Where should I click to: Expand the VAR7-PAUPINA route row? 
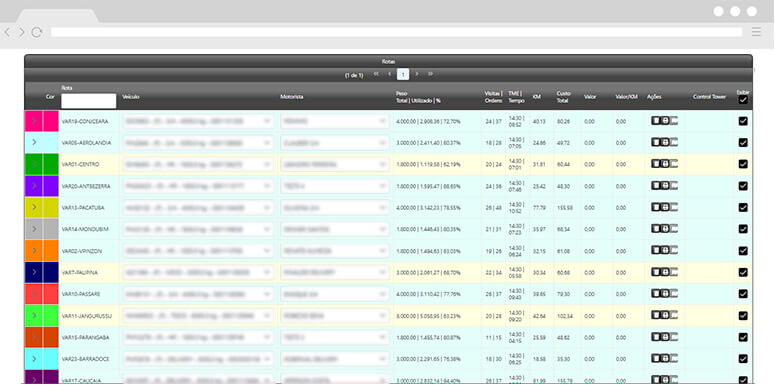pyautogui.click(x=34, y=272)
